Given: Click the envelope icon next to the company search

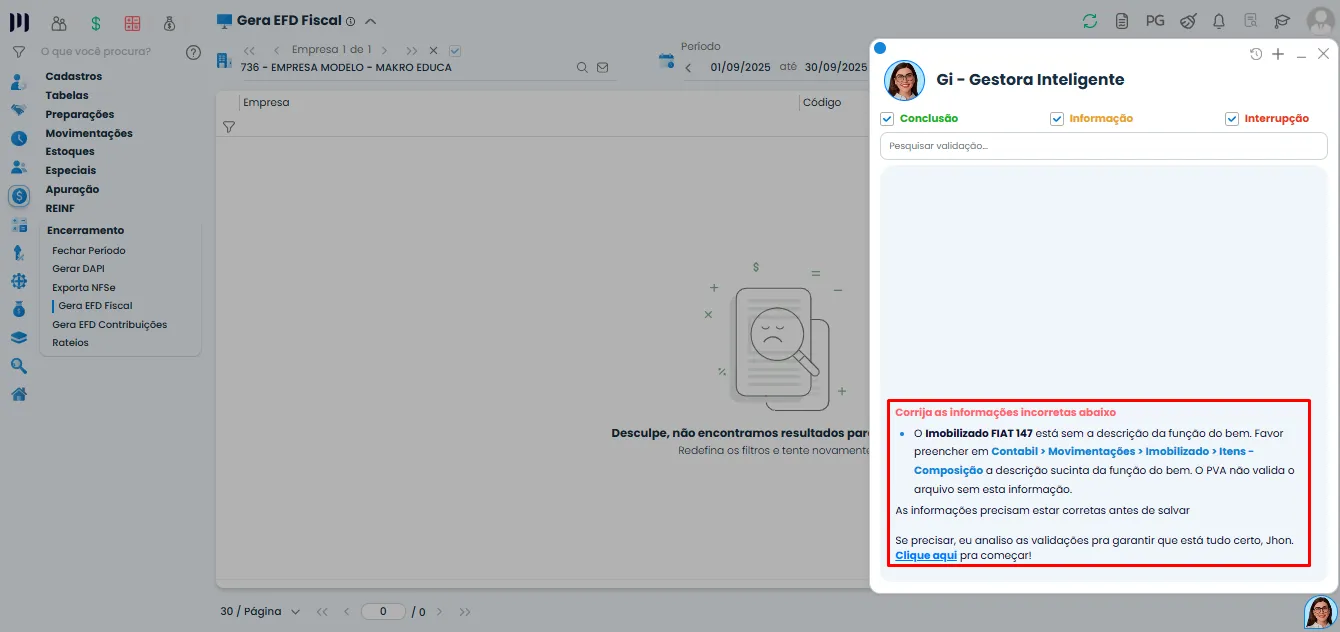Looking at the screenshot, I should pyautogui.click(x=601, y=66).
